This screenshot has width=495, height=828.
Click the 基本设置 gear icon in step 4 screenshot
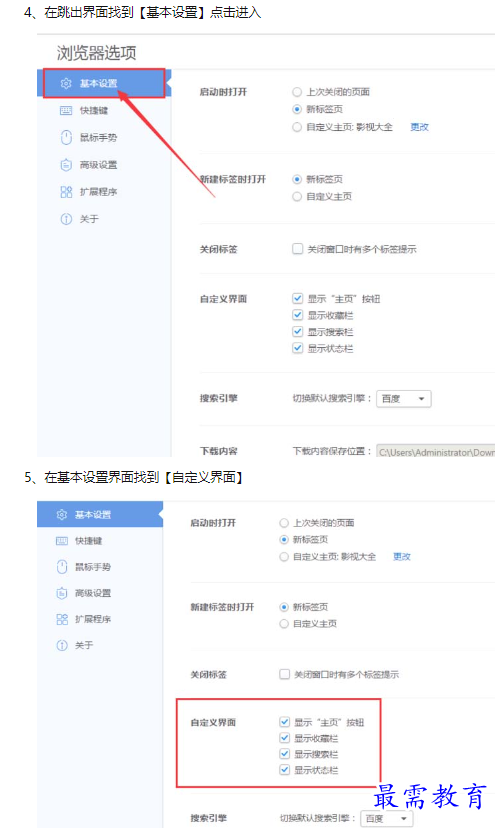point(66,83)
